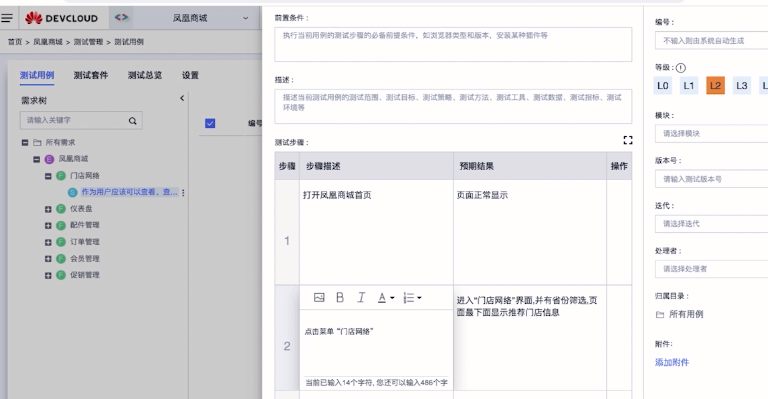Expand the 订单管理 tree node
This screenshot has width=768, height=399.
tap(48, 242)
